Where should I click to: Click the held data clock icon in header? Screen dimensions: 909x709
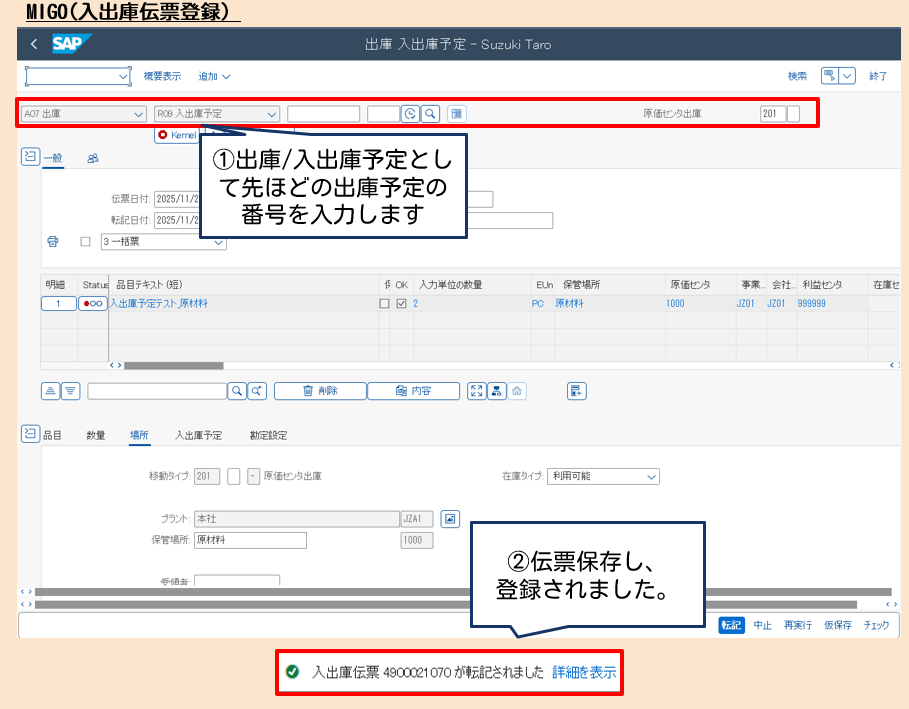[410, 114]
